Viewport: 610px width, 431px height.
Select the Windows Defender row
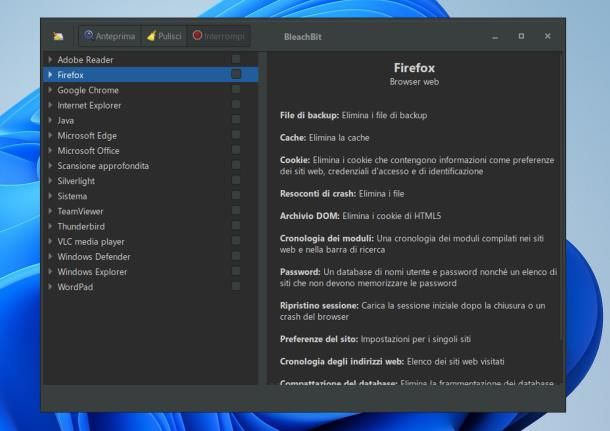click(151, 257)
